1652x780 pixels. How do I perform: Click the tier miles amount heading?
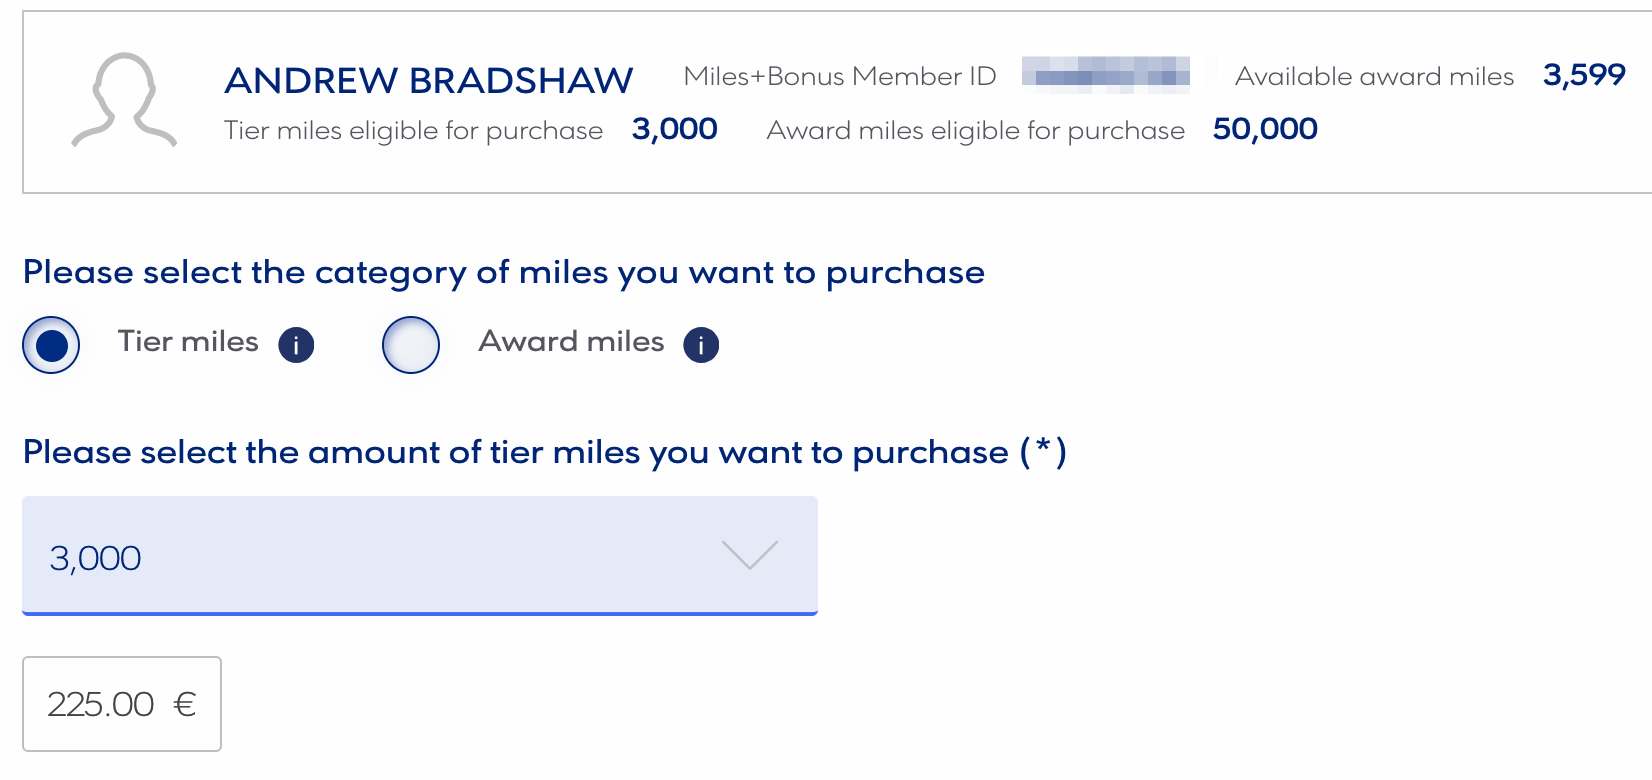(x=545, y=452)
